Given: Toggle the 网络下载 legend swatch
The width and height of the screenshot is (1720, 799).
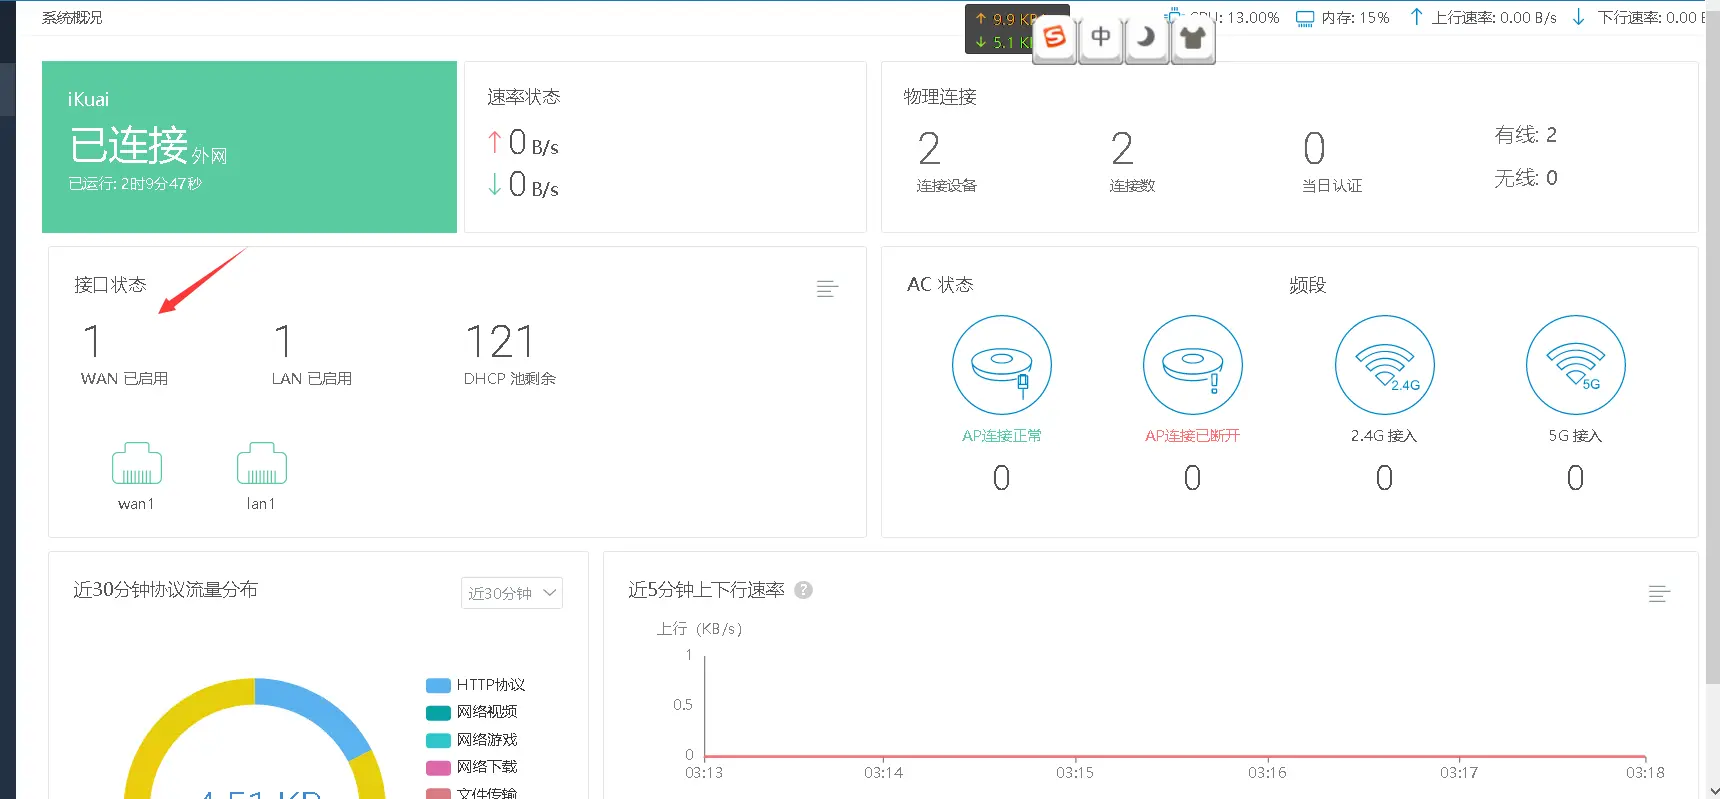Looking at the screenshot, I should [438, 767].
